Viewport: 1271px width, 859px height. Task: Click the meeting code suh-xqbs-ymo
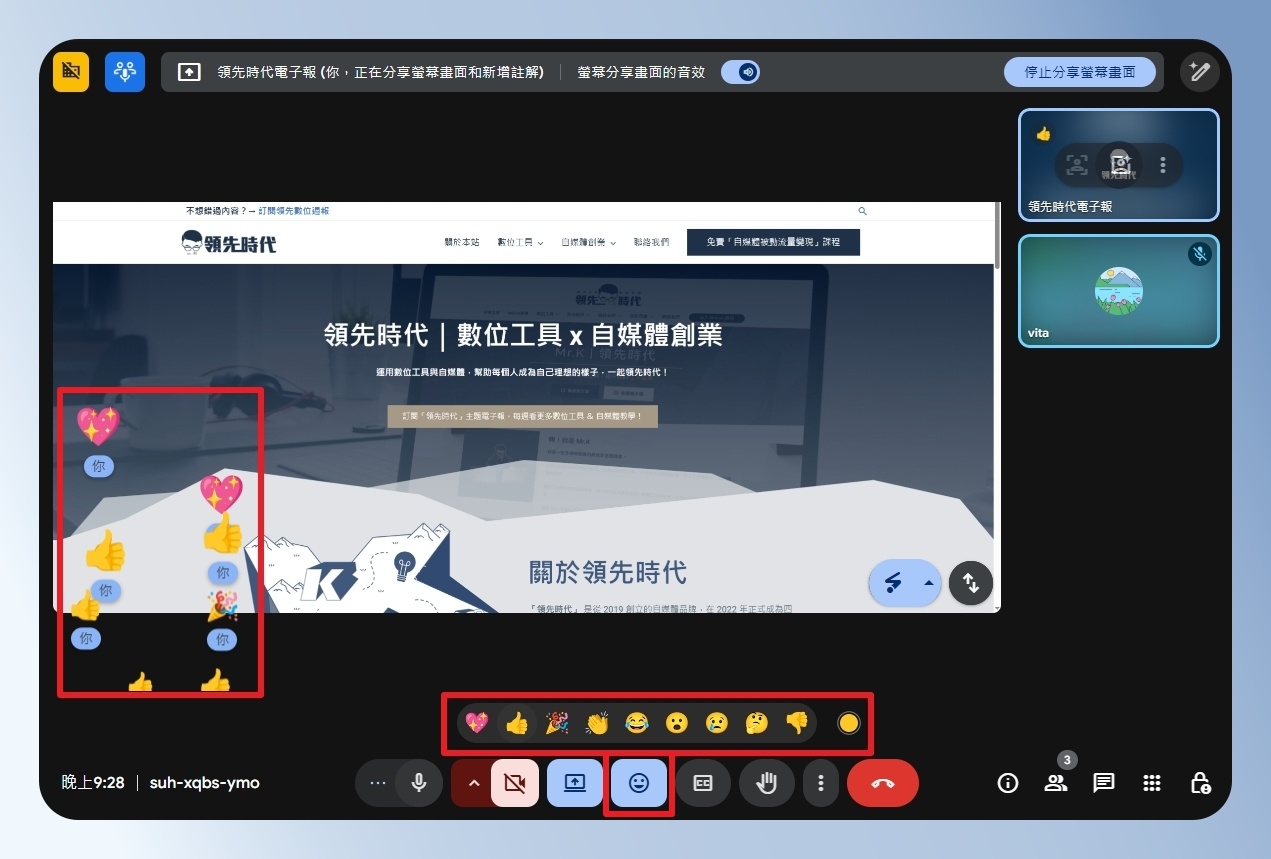click(x=205, y=783)
